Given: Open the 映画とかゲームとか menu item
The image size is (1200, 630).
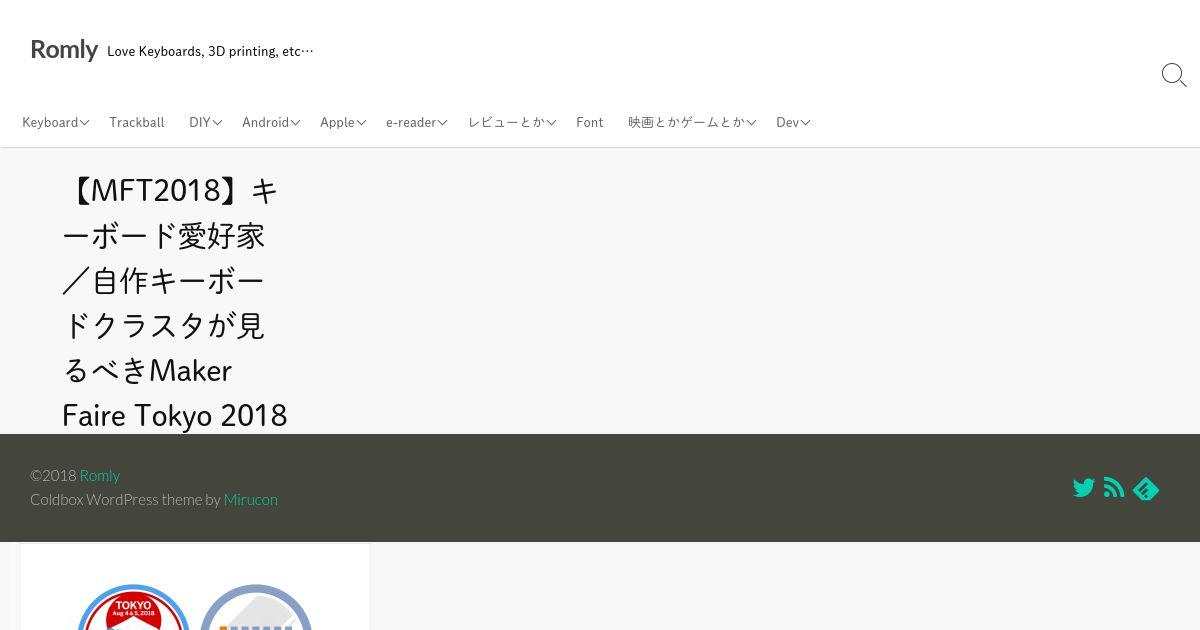Looking at the screenshot, I should [687, 122].
